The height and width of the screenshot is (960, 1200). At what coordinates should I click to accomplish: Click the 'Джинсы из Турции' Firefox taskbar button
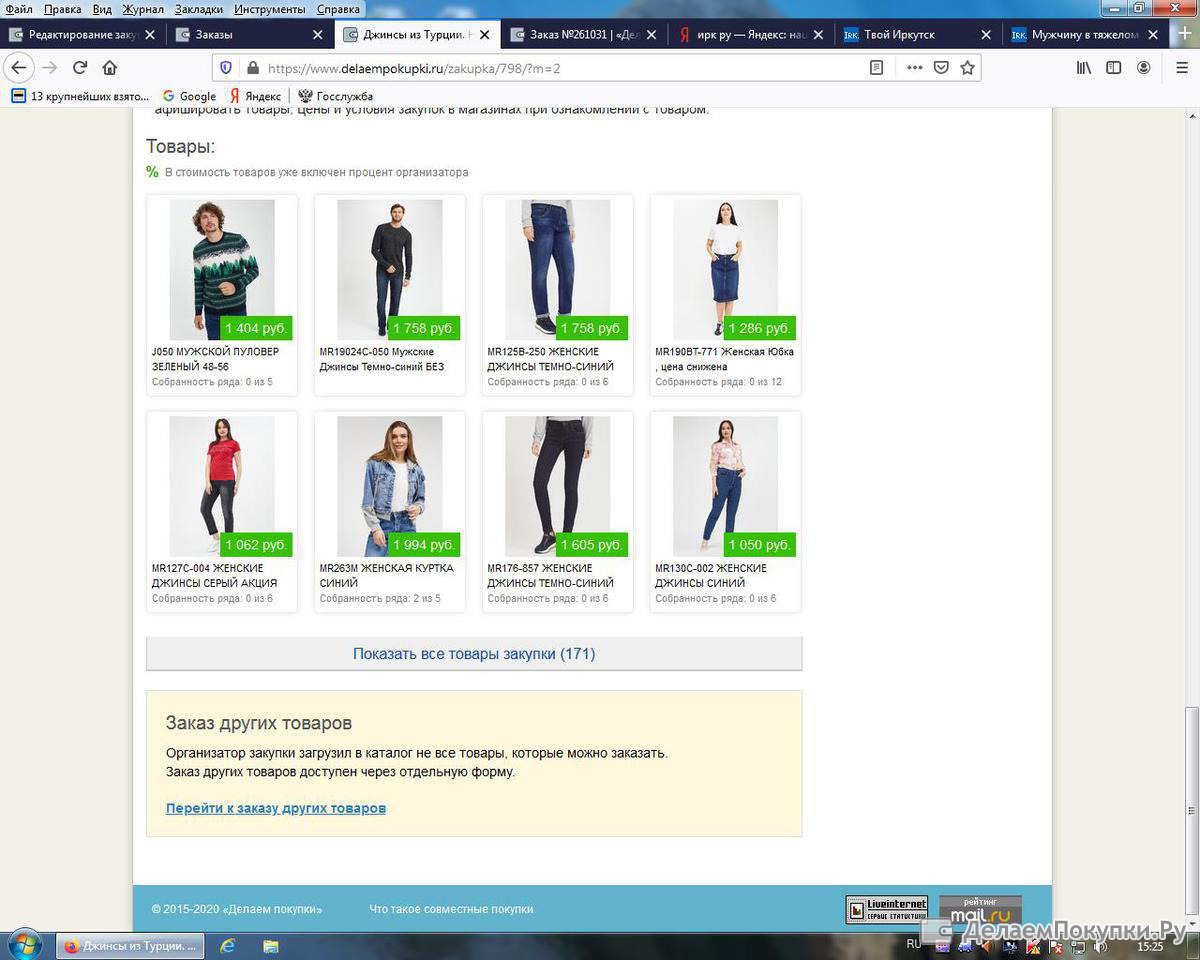click(x=130, y=945)
